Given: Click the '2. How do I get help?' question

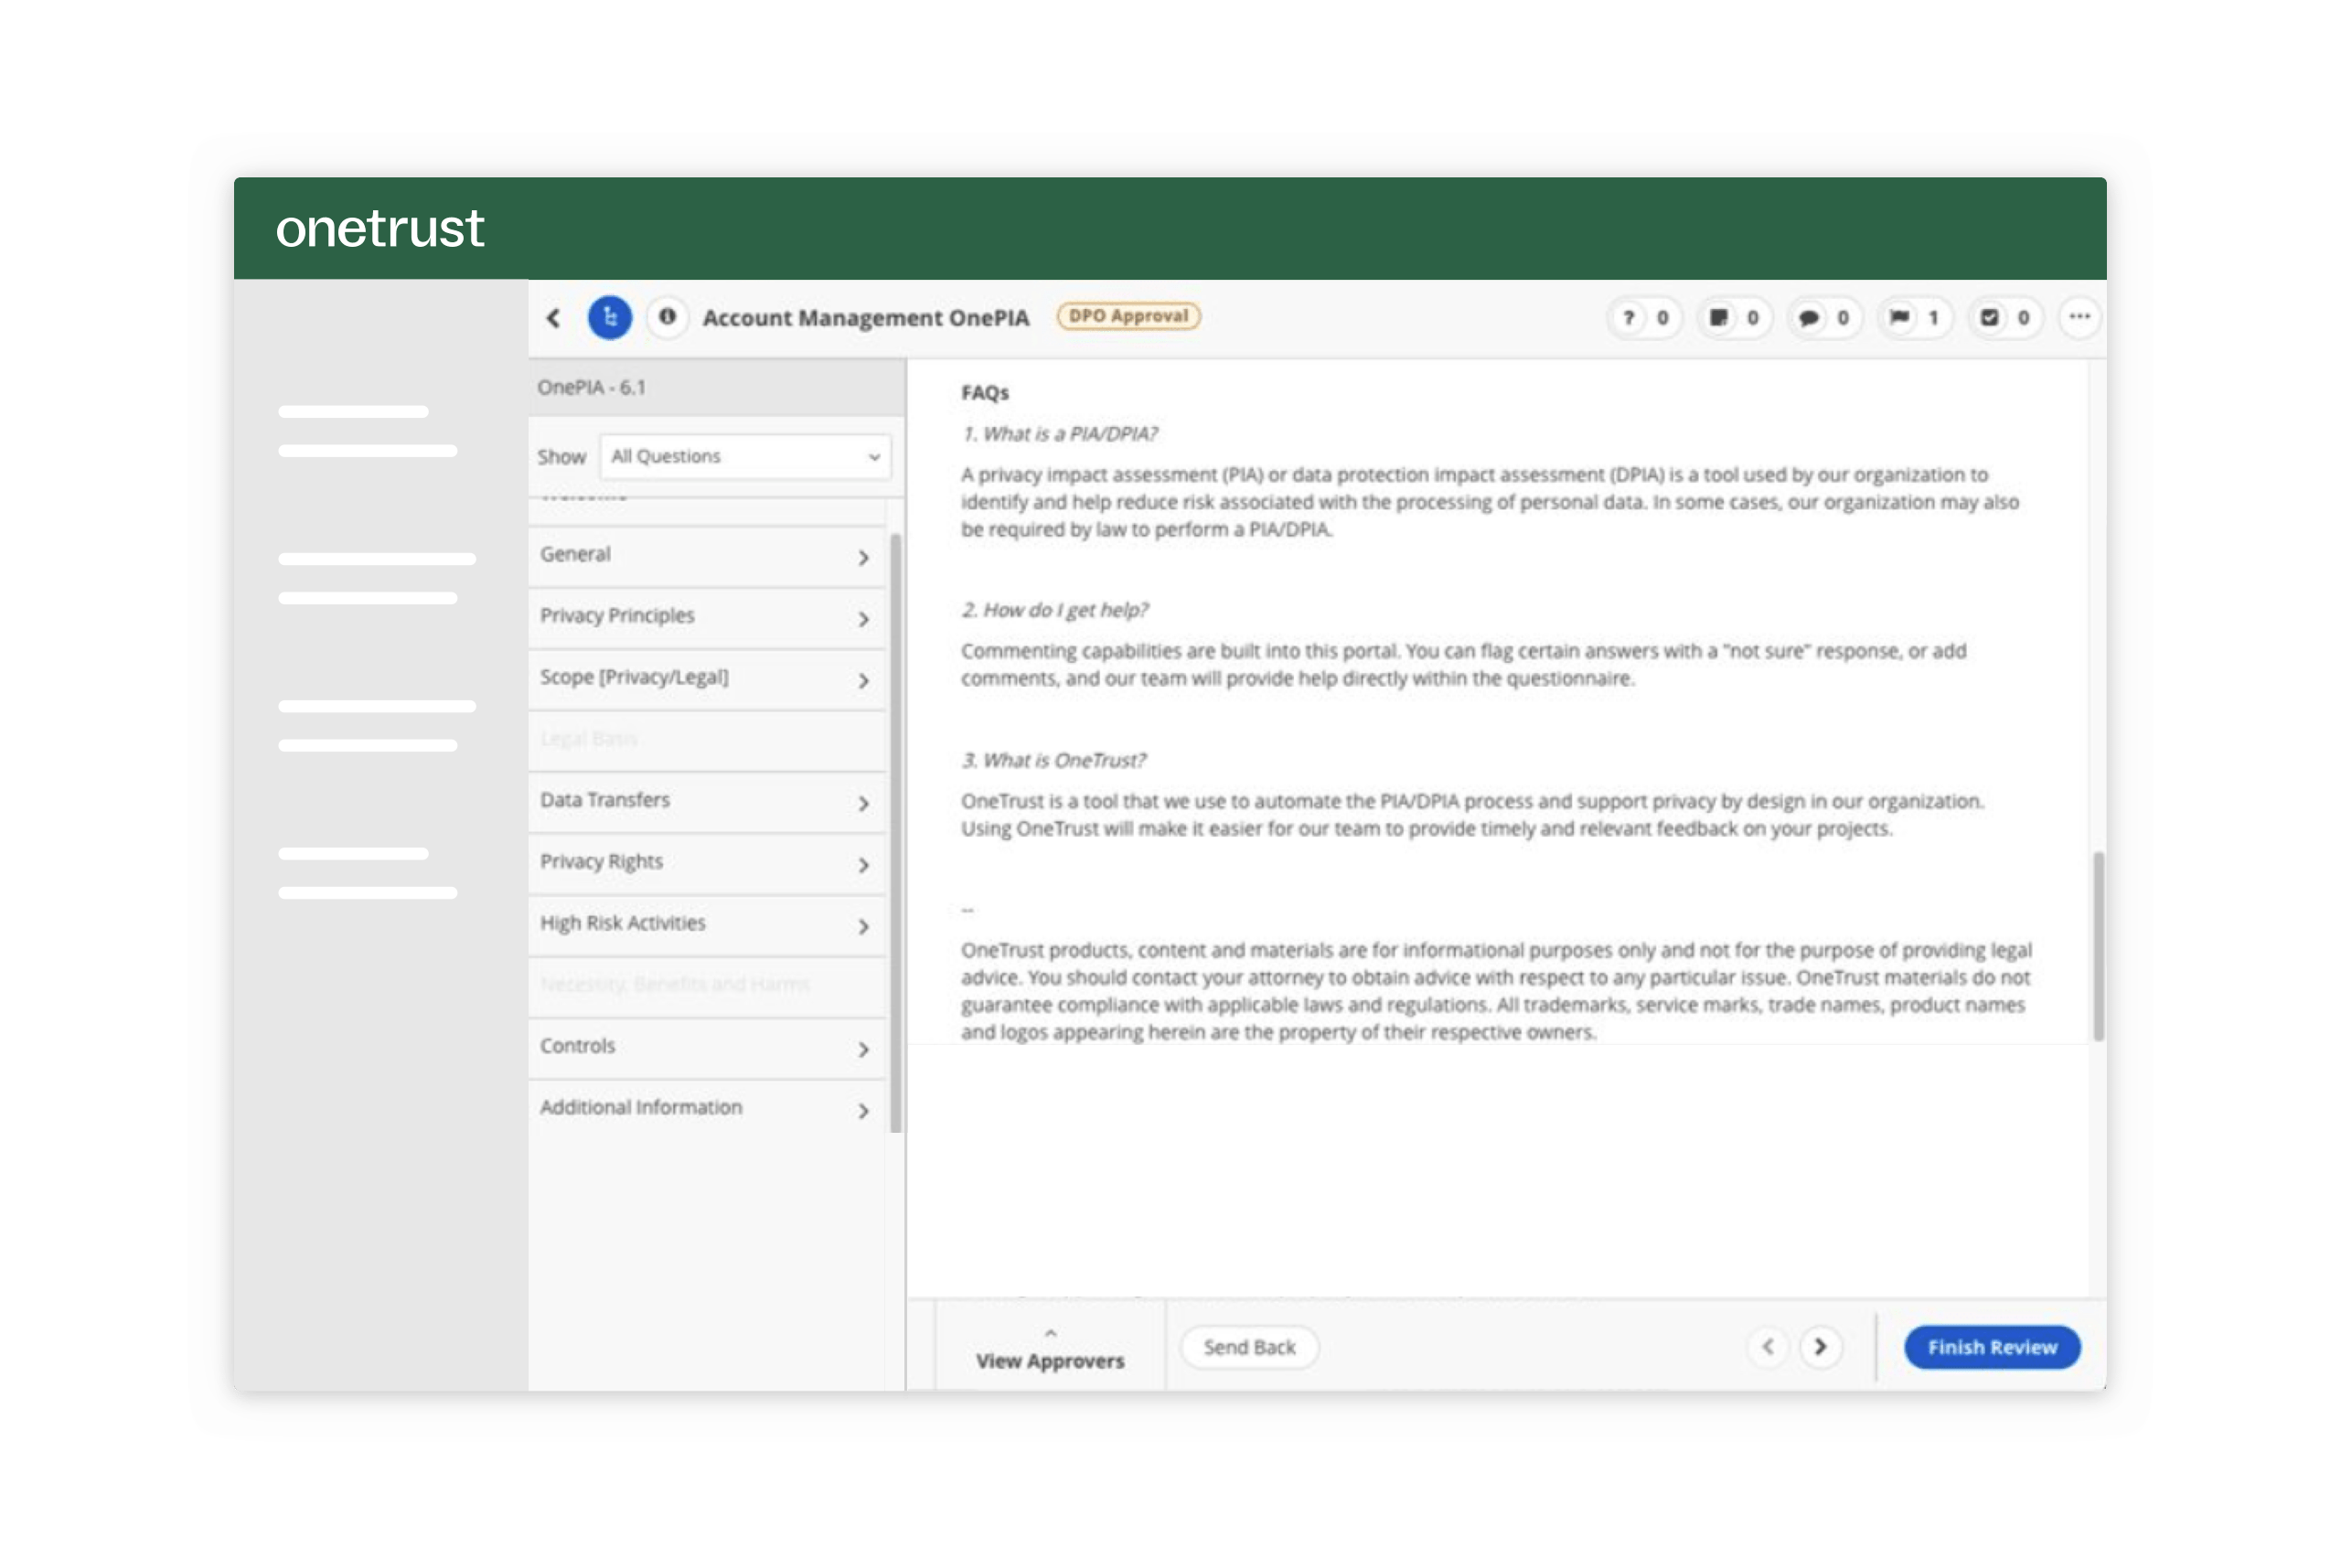Looking at the screenshot, I should coord(1055,610).
